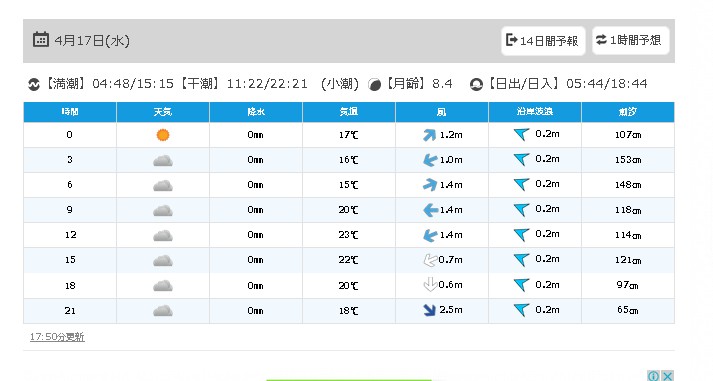Click the sunrise icon near 日出/日入
This screenshot has height=381, width=713.
pyautogui.click(x=476, y=85)
